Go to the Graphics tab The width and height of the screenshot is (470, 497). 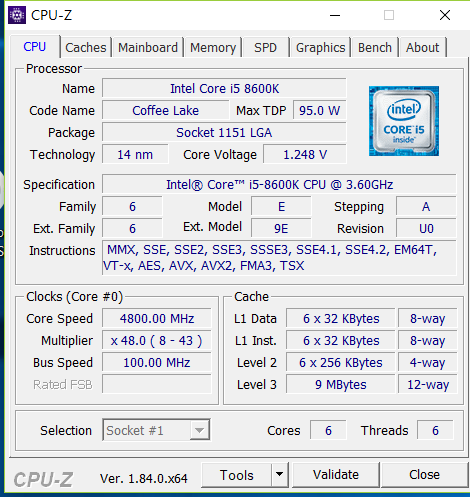coord(320,47)
